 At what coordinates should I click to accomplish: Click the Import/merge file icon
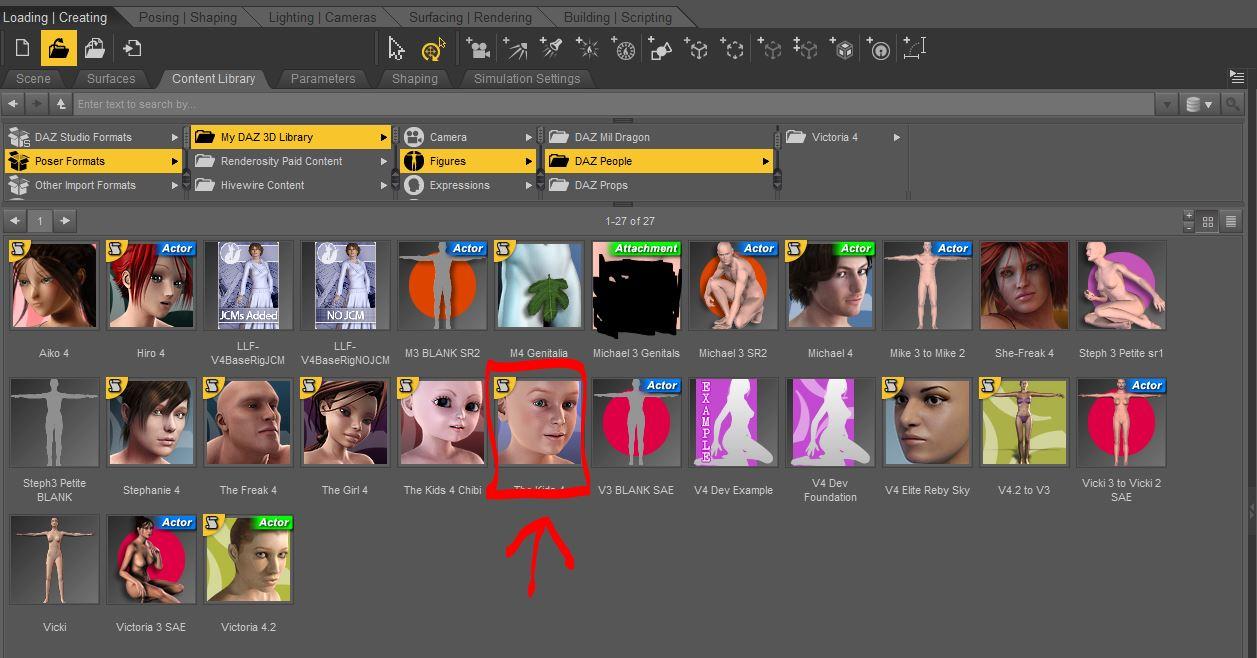point(131,48)
